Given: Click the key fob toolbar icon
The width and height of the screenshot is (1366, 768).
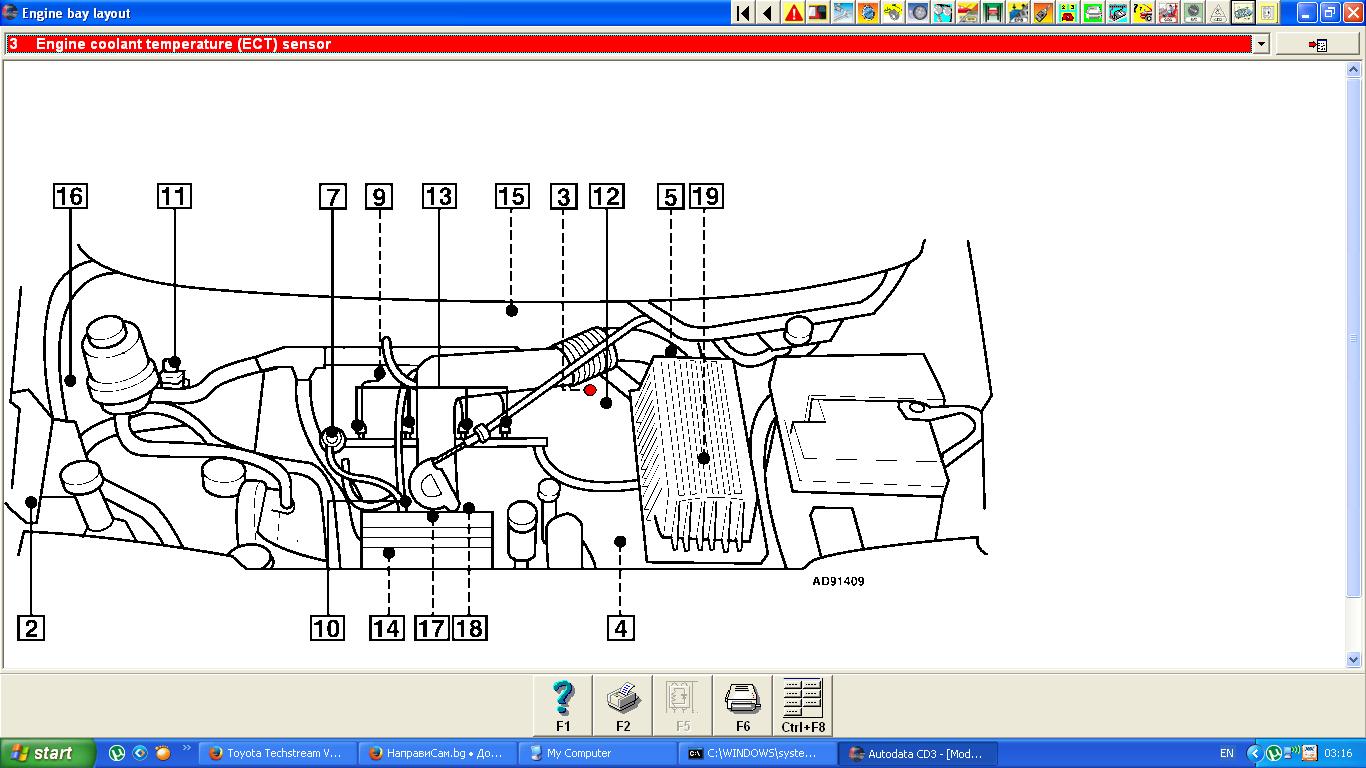Looking at the screenshot, I should click(1043, 13).
